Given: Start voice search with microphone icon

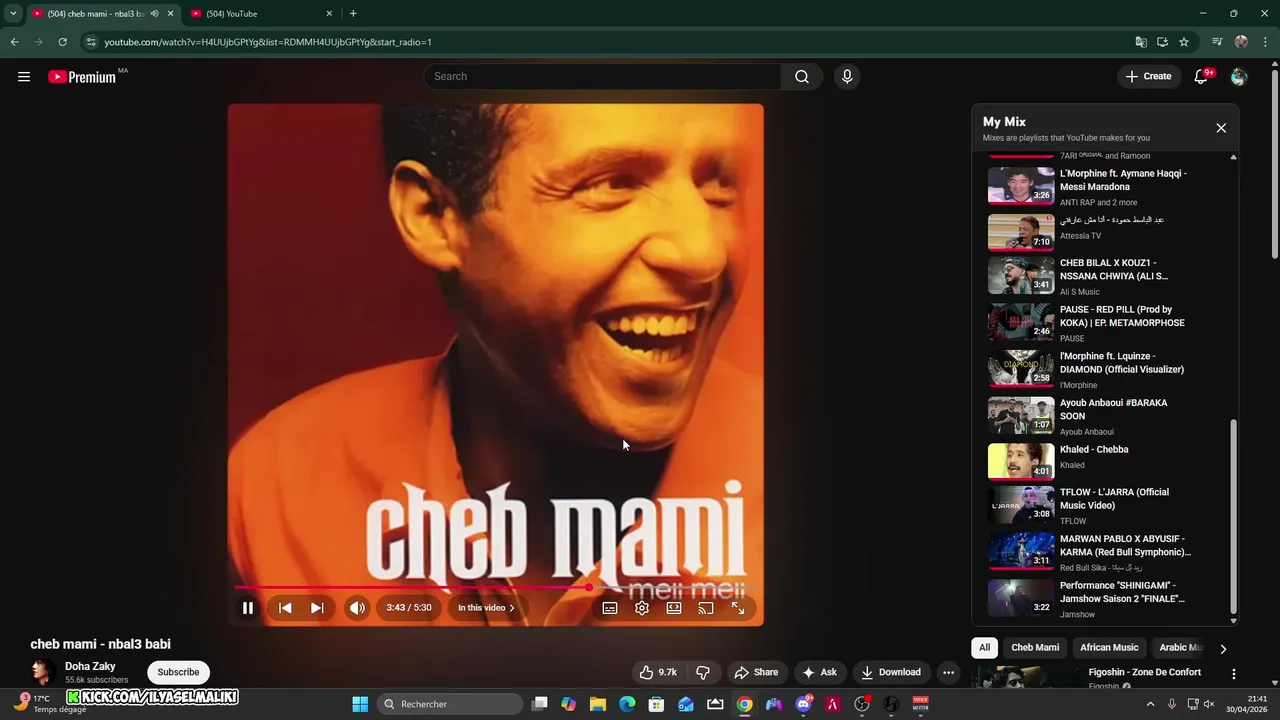Looking at the screenshot, I should point(847,76).
